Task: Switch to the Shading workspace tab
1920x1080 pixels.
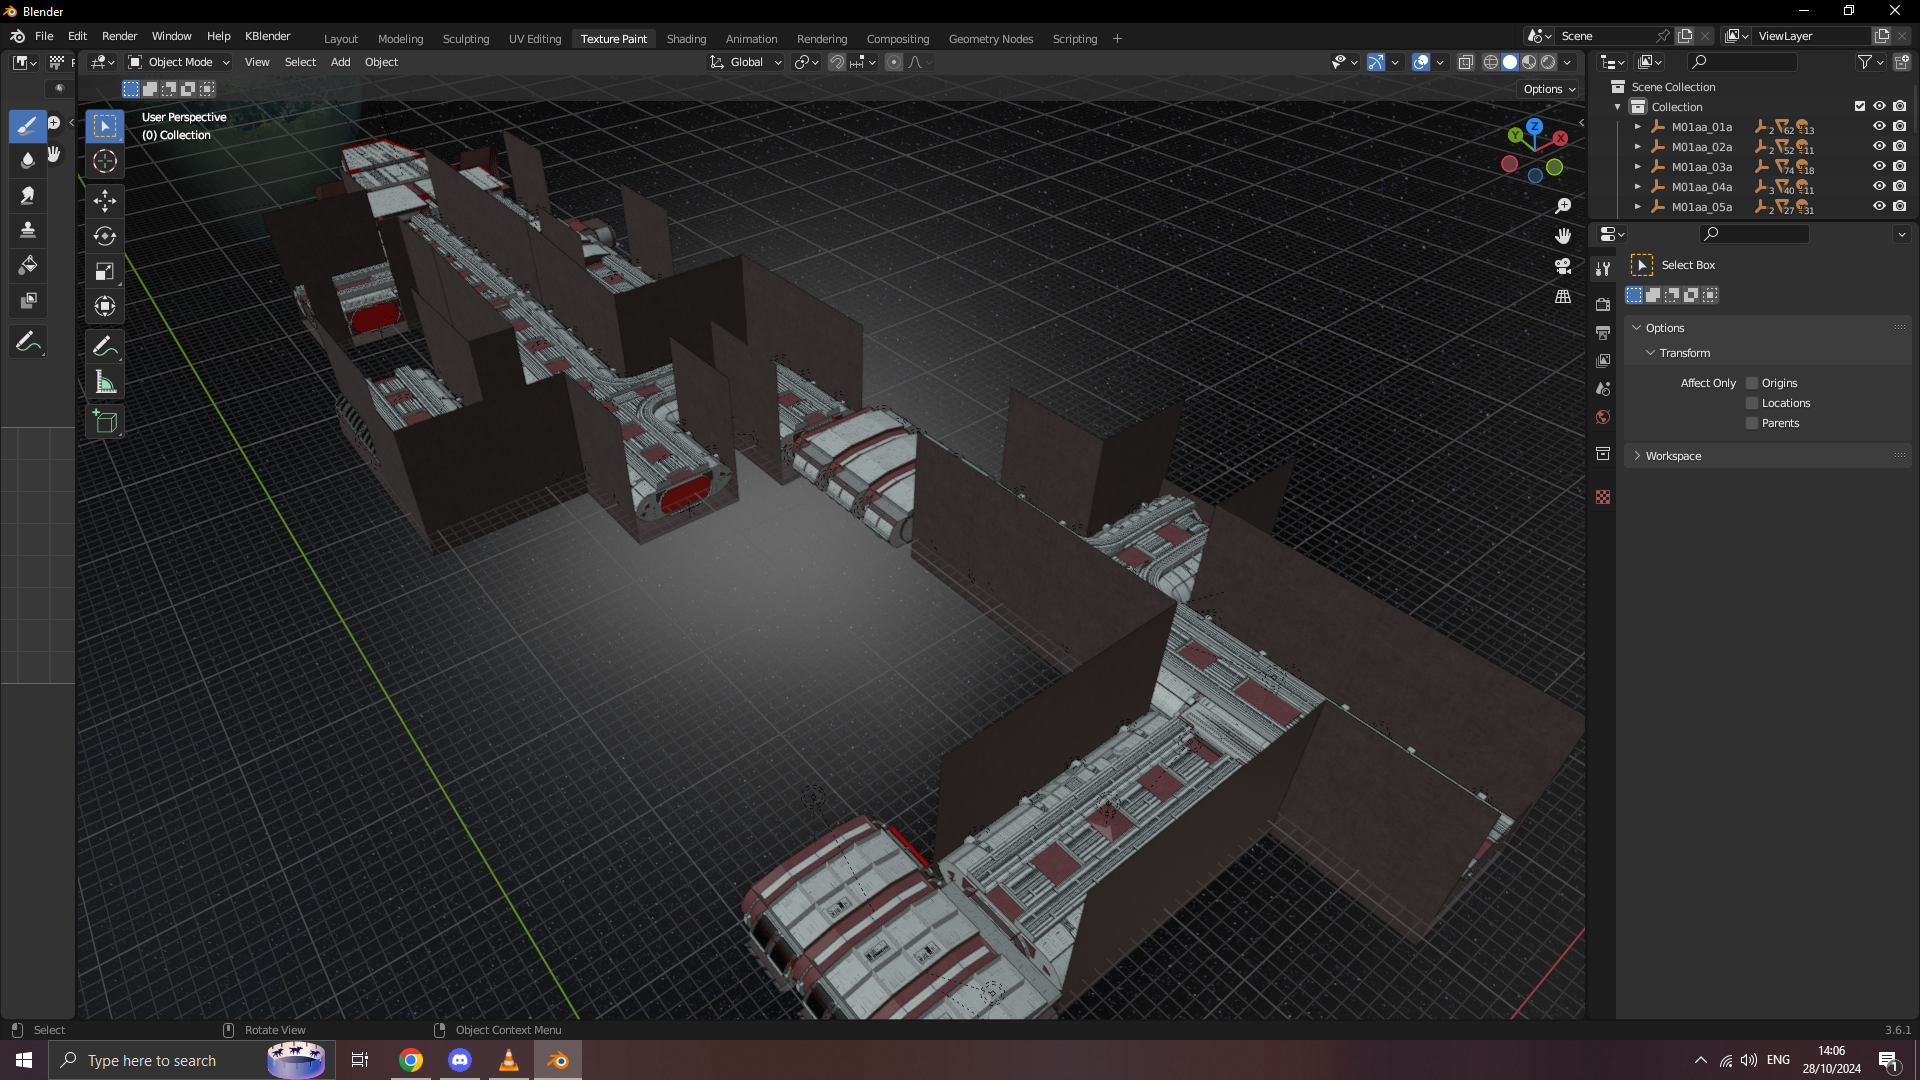Action: click(x=686, y=39)
